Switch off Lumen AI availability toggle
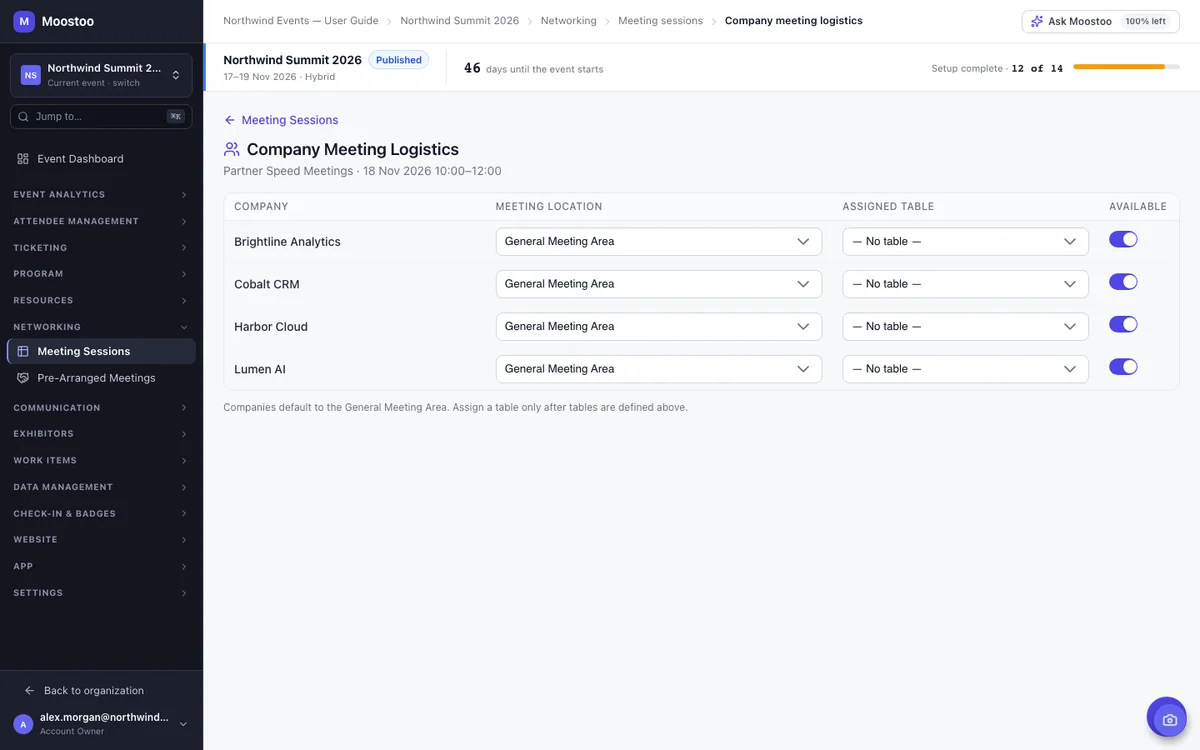Screen dimensions: 1200x750 tap(1123, 367)
